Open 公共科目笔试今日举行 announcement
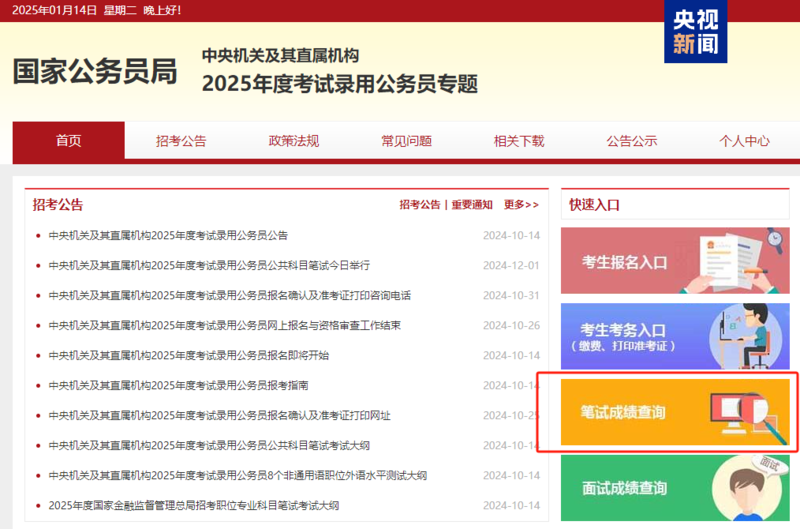Viewport: 800px width, 529px height. click(x=209, y=266)
